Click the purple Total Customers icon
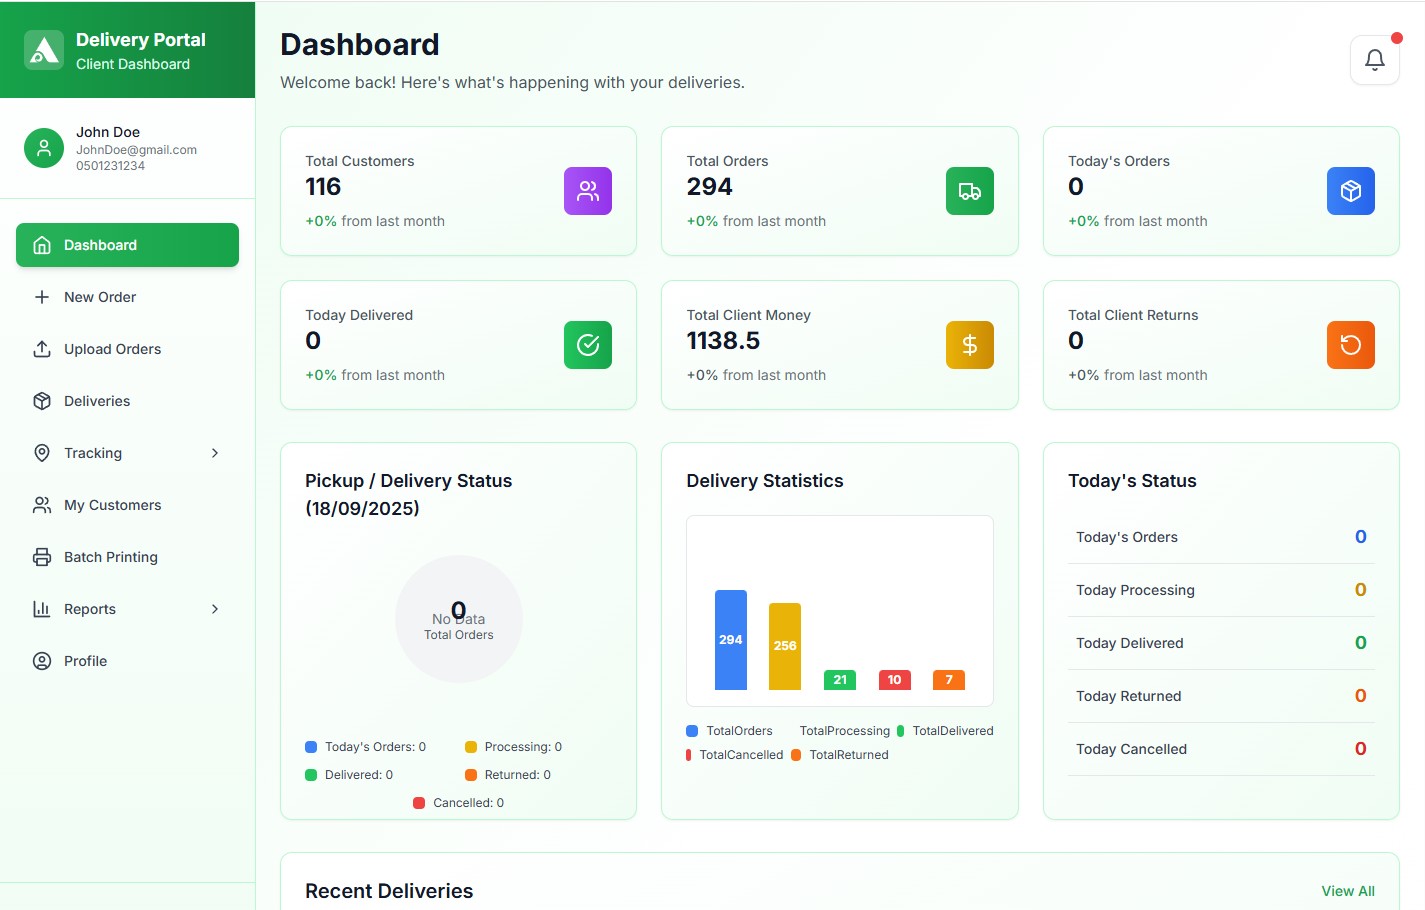The height and width of the screenshot is (910, 1425). [x=588, y=191]
